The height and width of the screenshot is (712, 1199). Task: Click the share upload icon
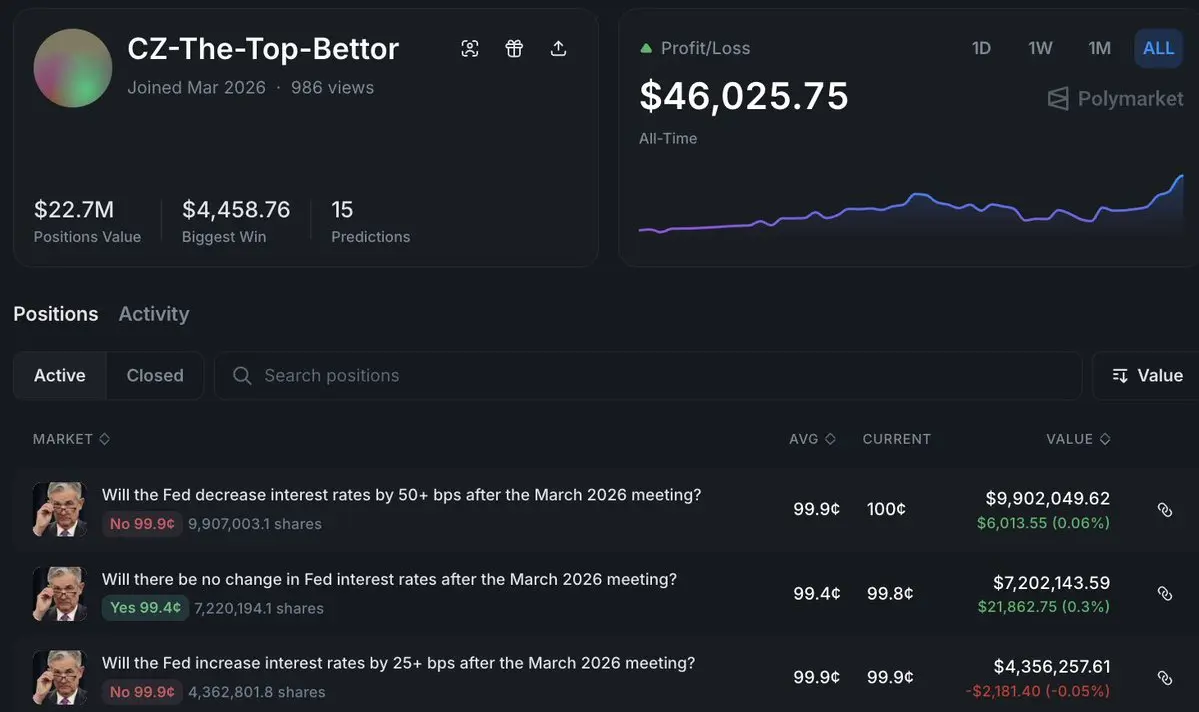[558, 49]
